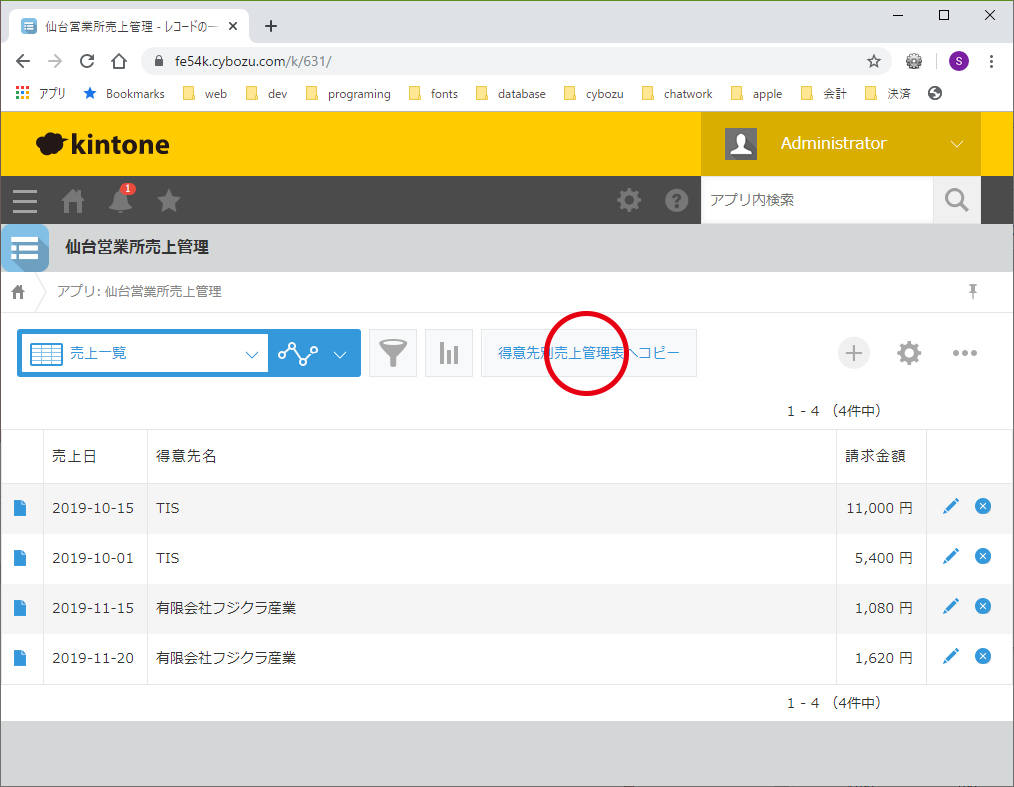Screen dimensions: 1014x787
Task: Click breadcrumb アプリ: 仙台営業所売上管理
Action: click(x=139, y=292)
